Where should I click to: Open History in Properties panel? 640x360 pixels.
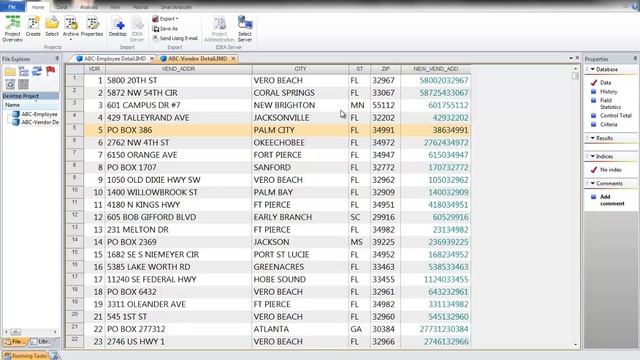[x=609, y=92]
